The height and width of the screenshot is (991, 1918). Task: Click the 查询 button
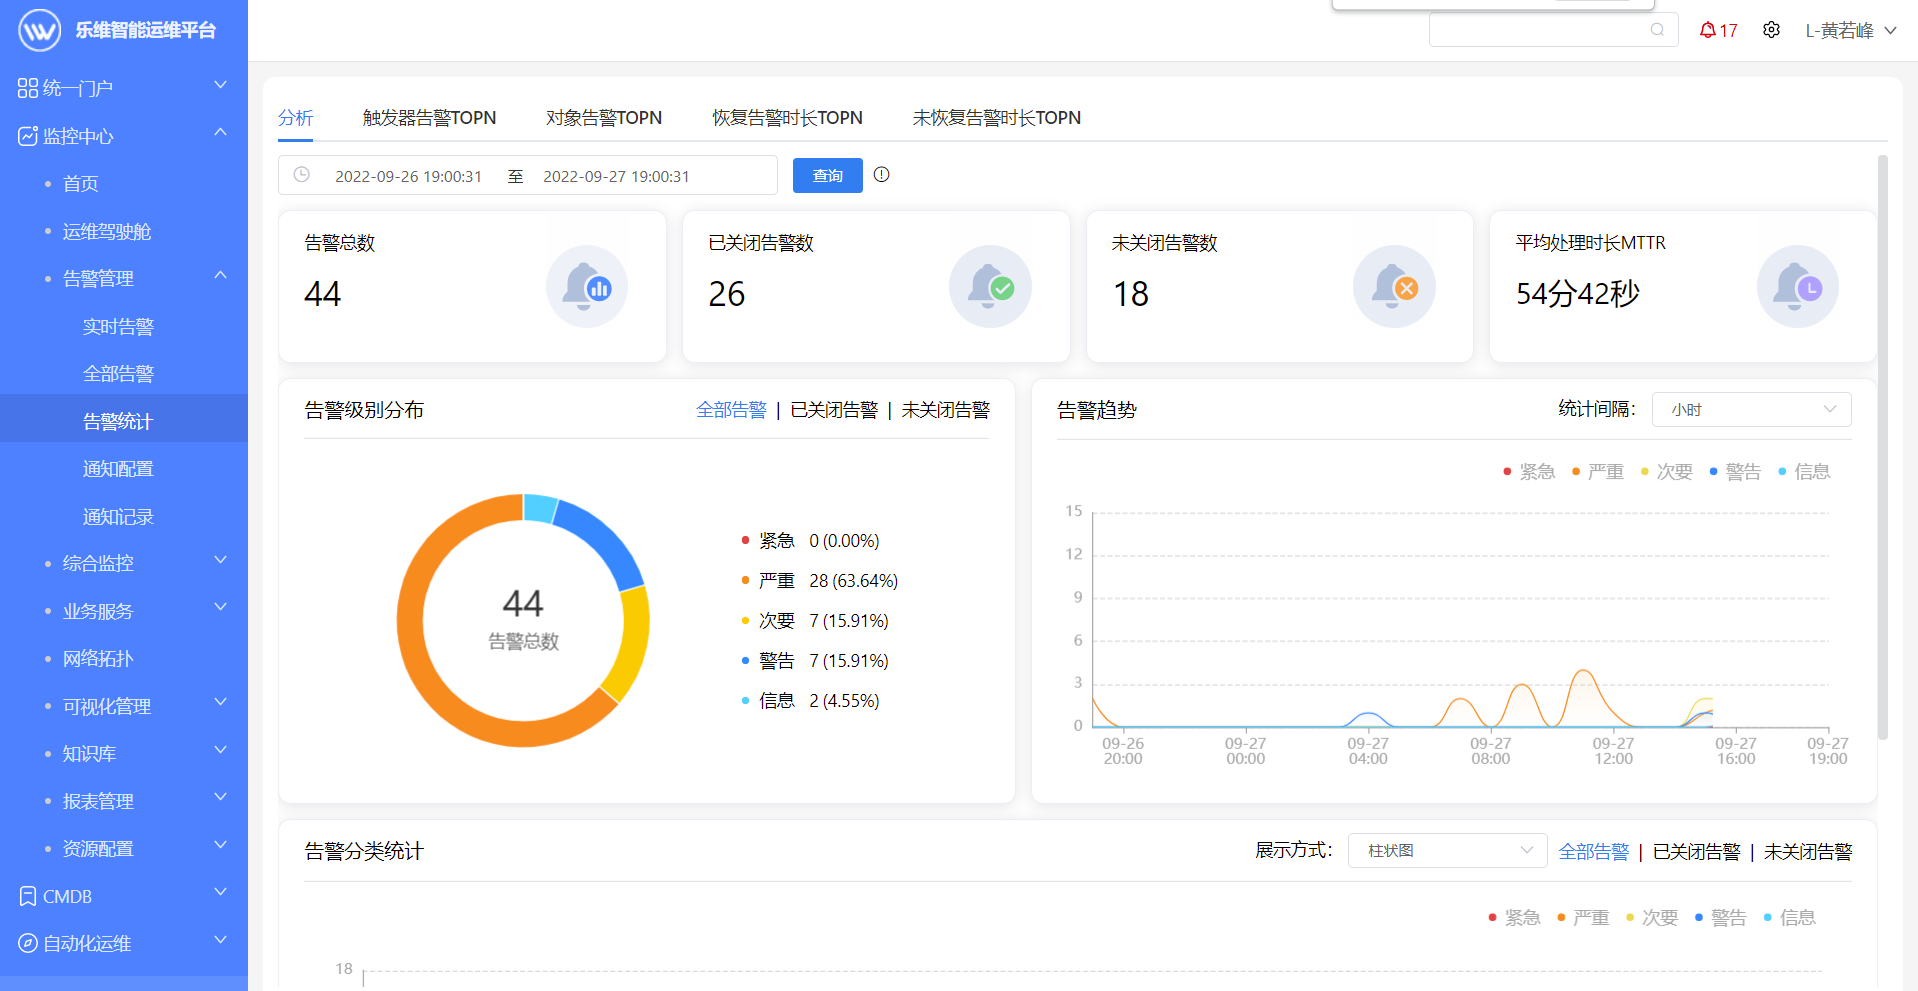(828, 175)
